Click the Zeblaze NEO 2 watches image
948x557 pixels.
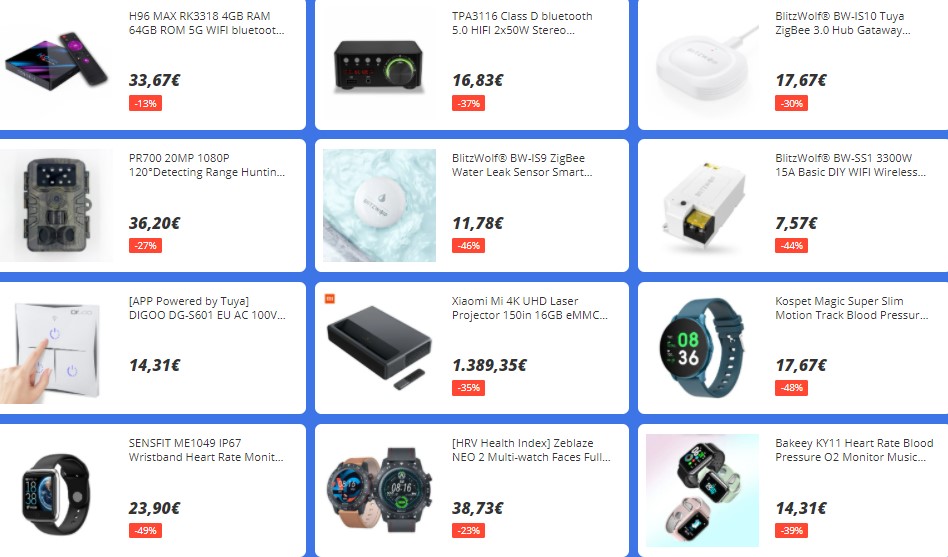(379, 490)
